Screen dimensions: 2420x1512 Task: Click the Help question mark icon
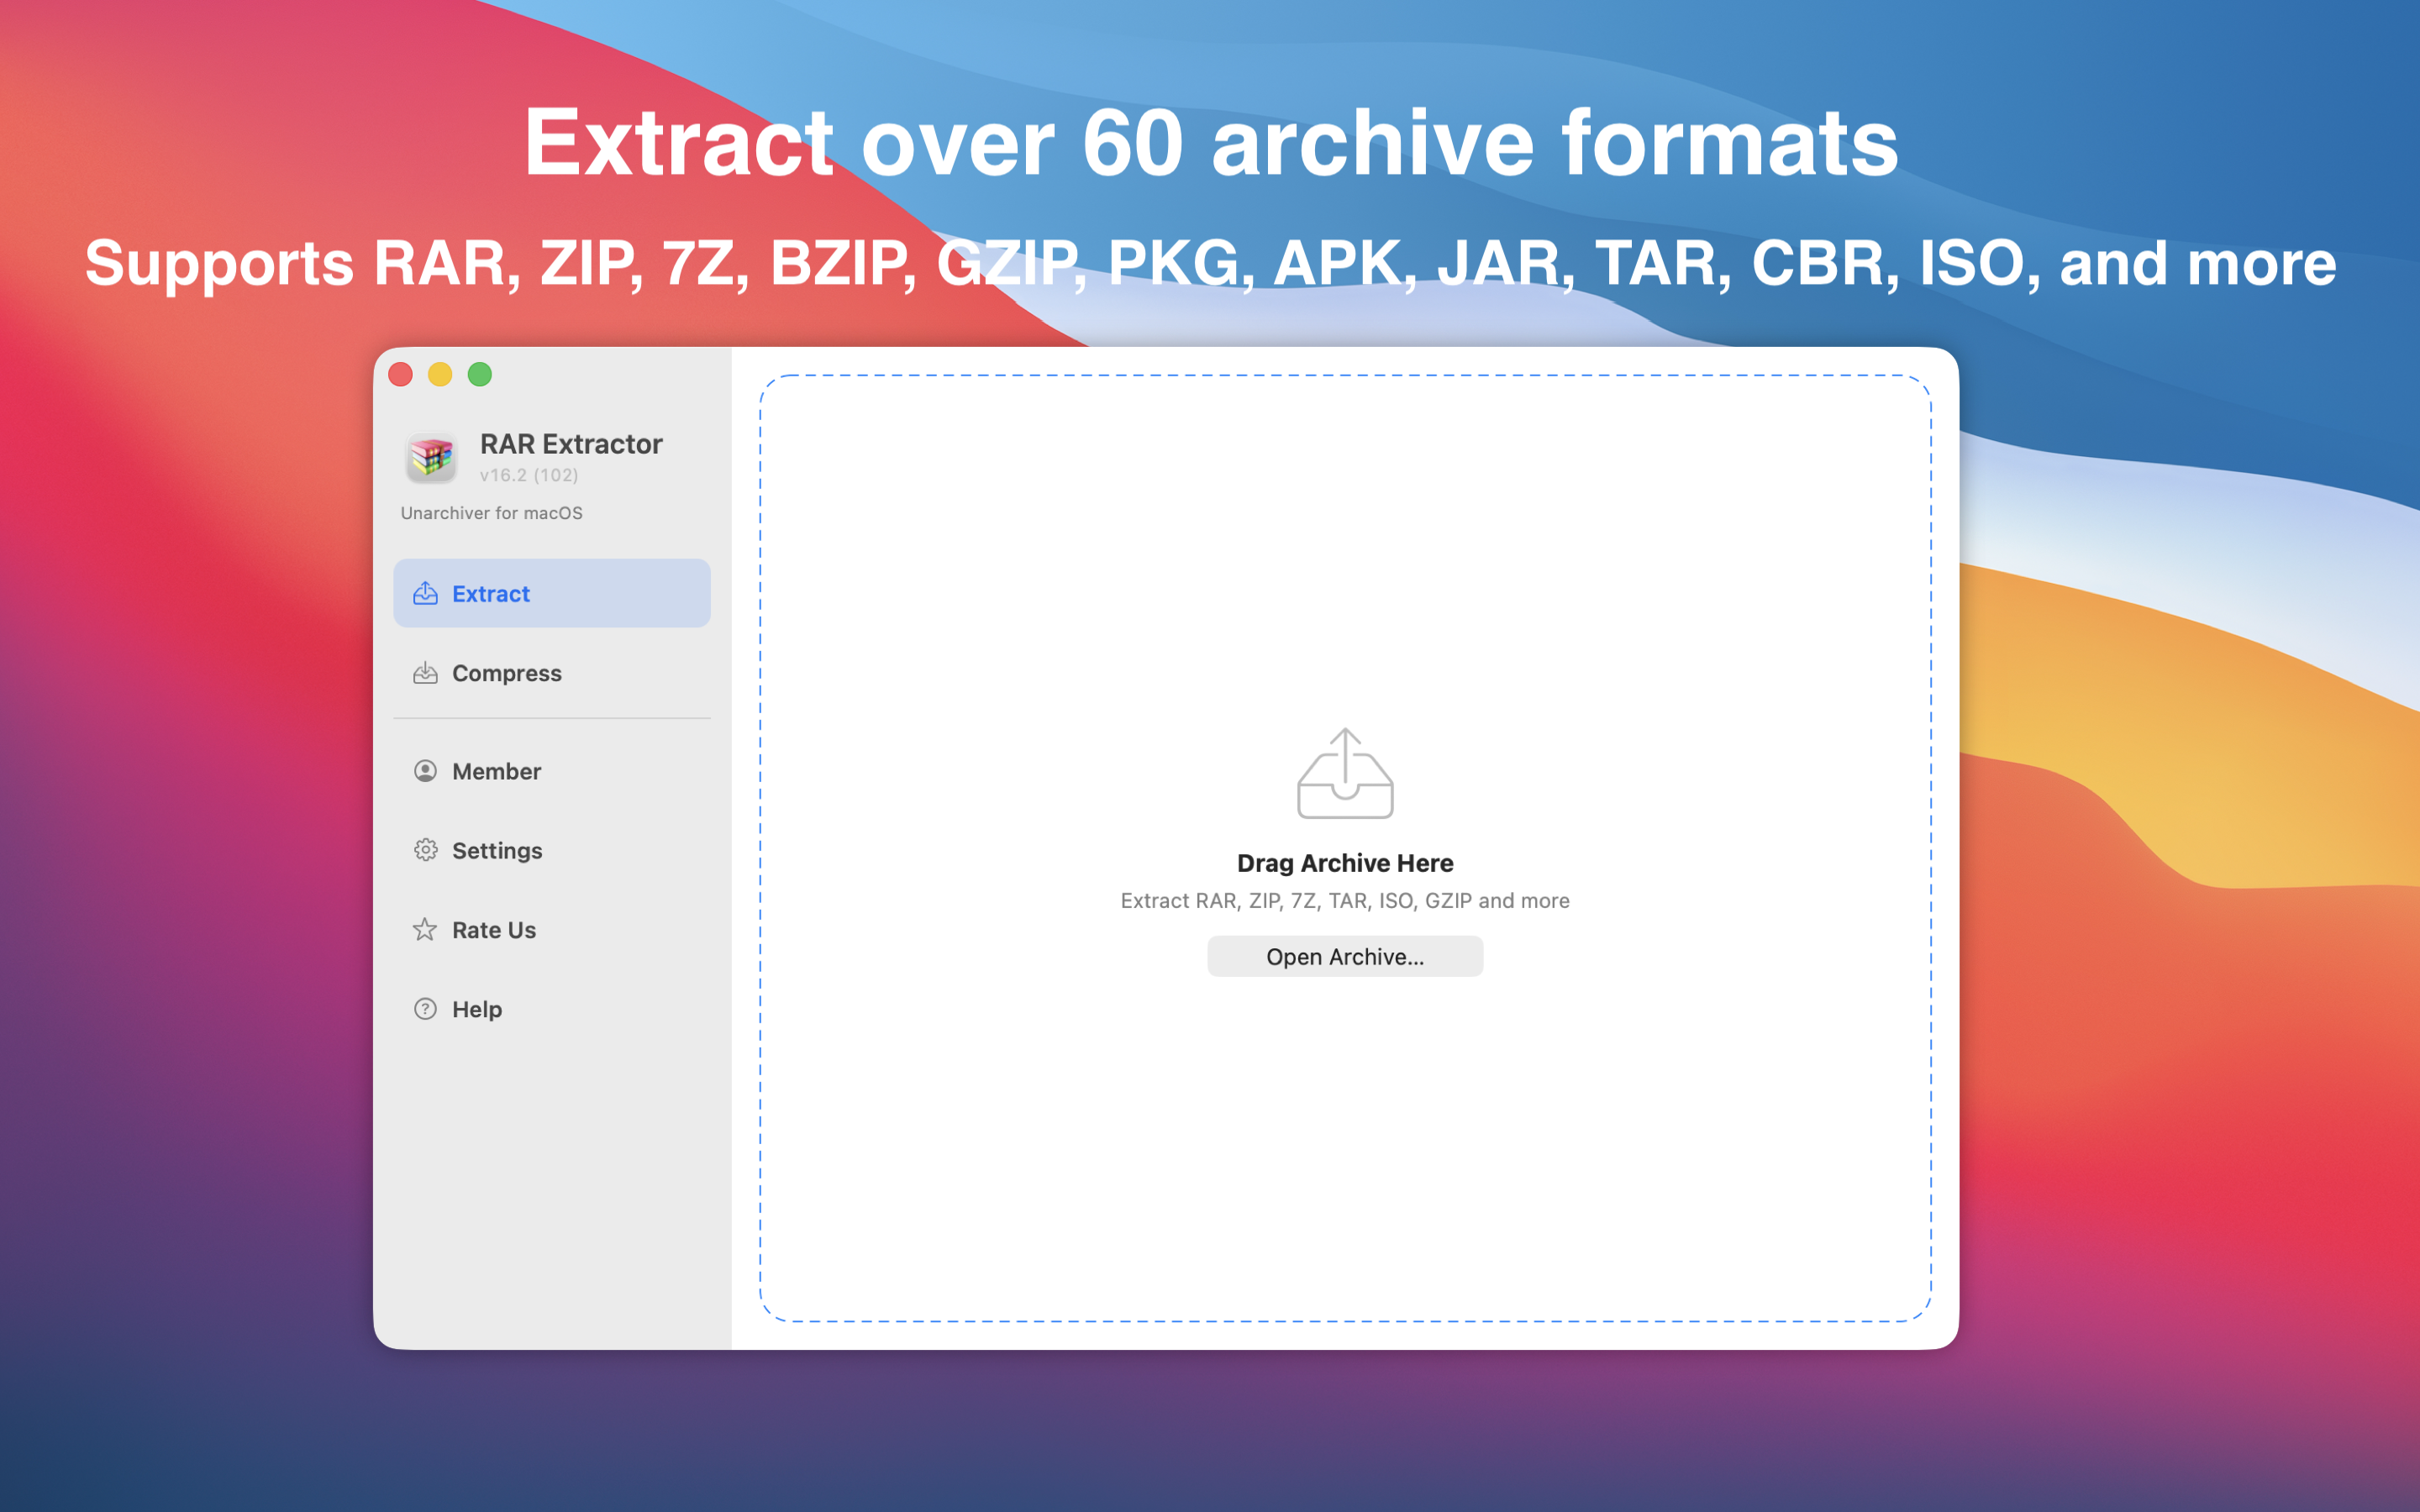coord(425,1009)
